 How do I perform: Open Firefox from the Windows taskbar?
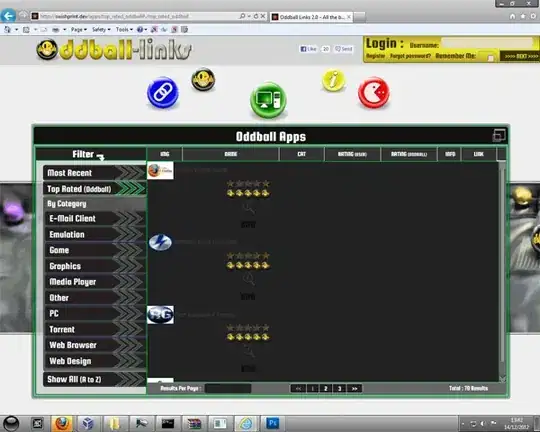tap(62, 423)
